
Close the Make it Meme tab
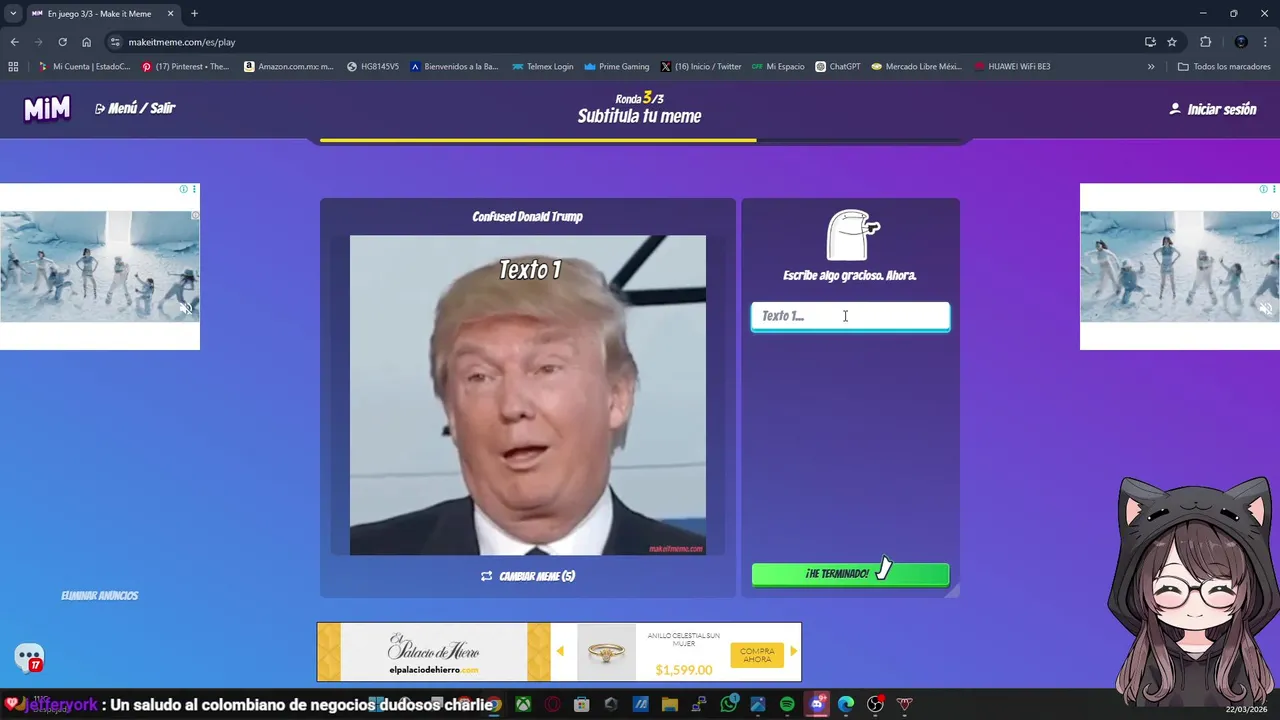pos(170,14)
